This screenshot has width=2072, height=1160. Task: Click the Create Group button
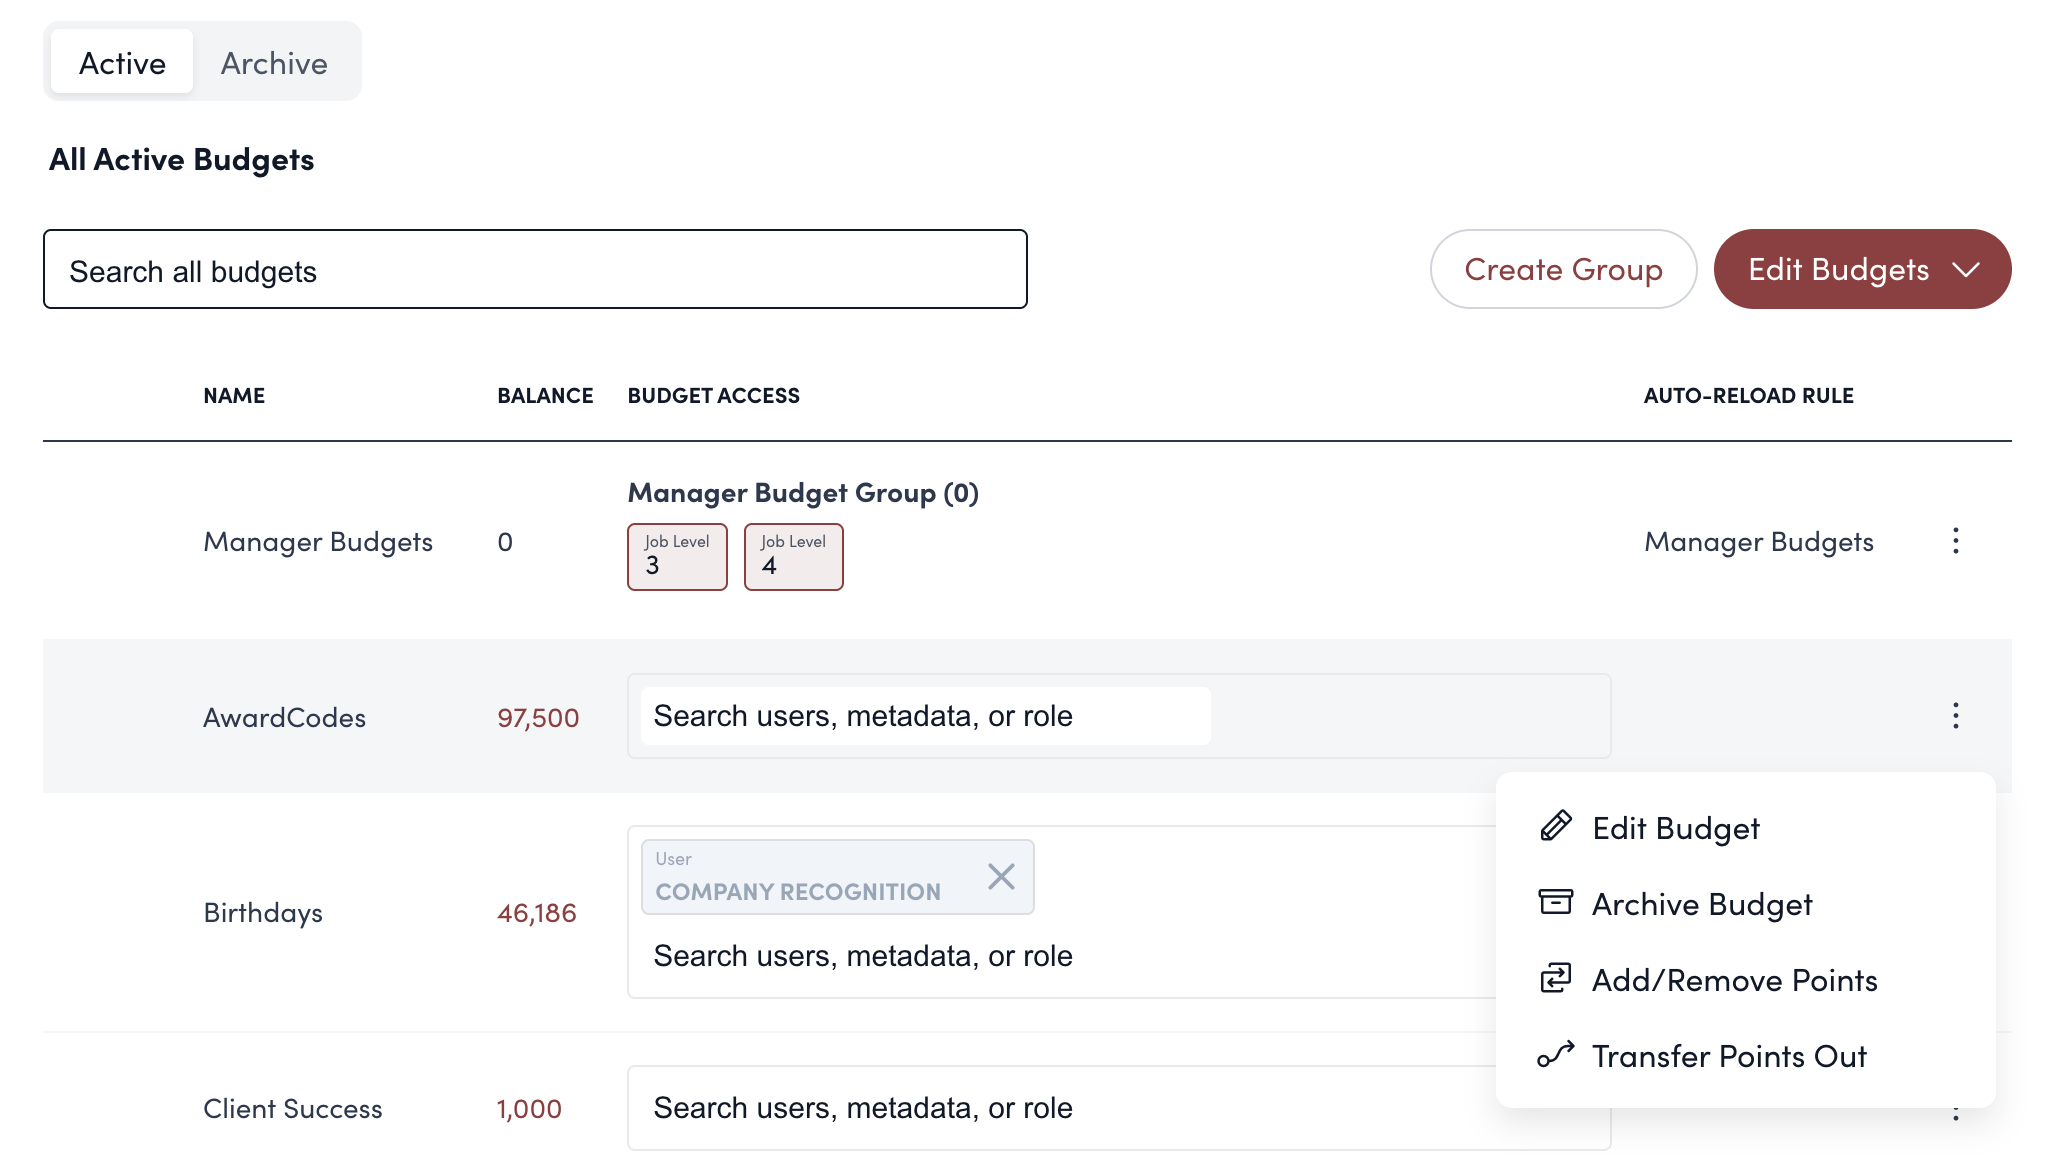pyautogui.click(x=1562, y=269)
